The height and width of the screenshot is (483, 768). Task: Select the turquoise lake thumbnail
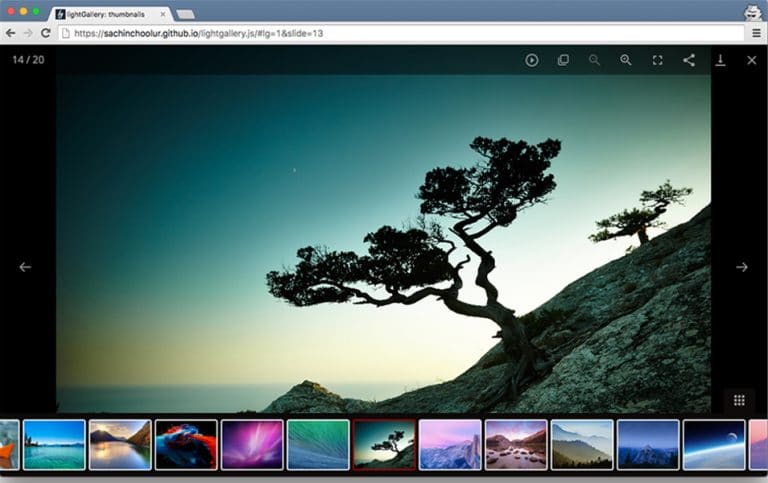click(54, 445)
